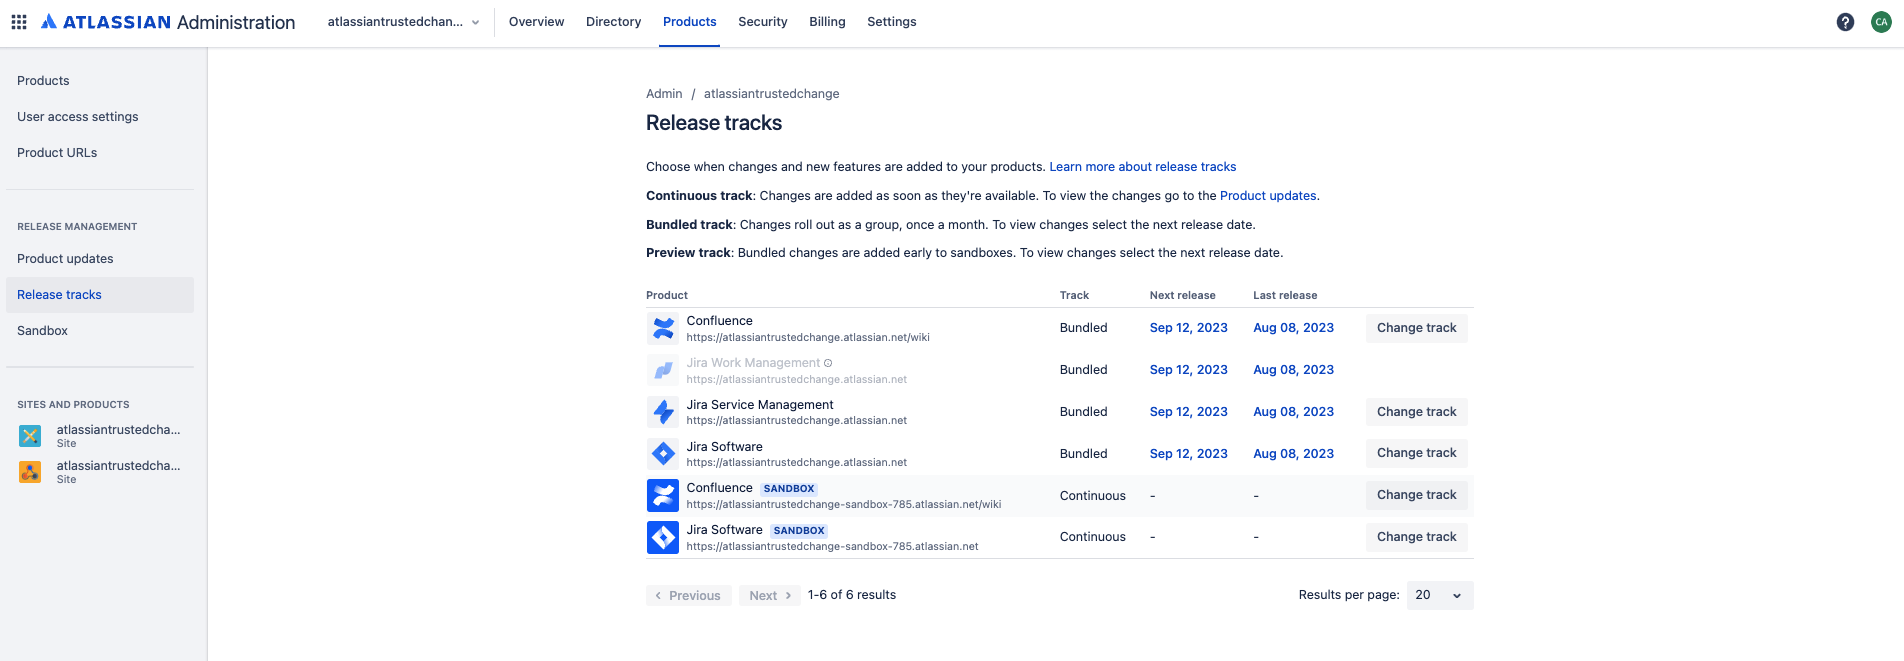Viewport: 1904px width, 661px height.
Task: Change track for production Confluence
Action: pyautogui.click(x=1416, y=328)
